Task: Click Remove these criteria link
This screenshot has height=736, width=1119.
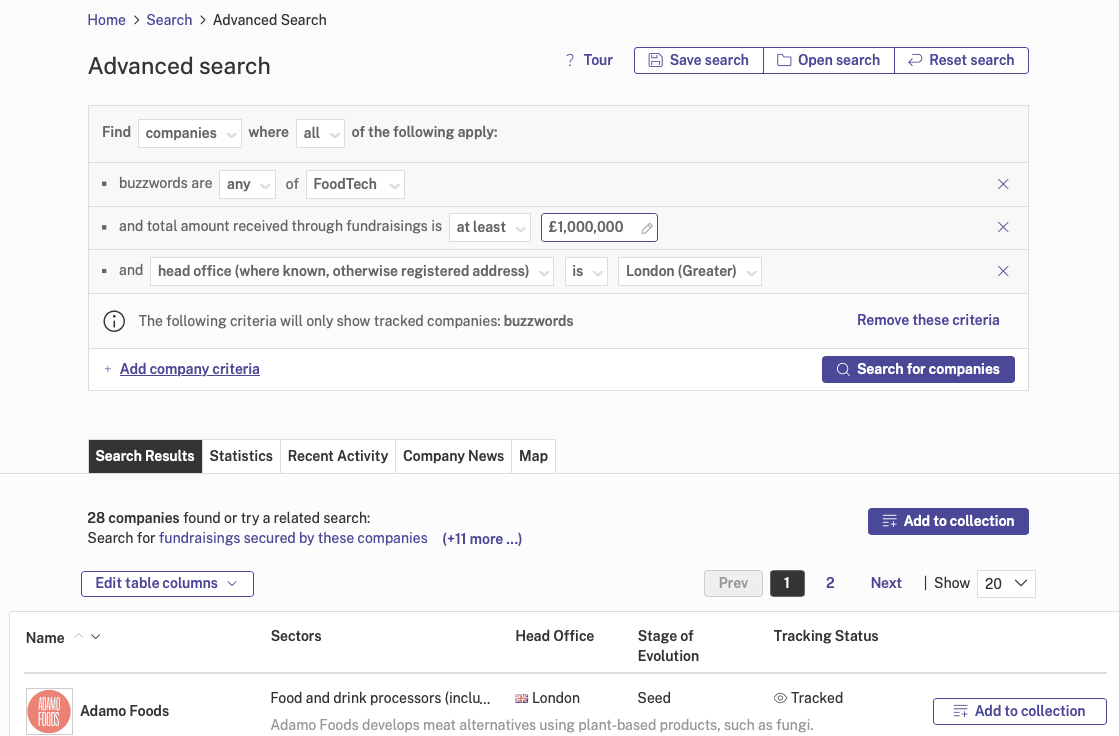Action: pos(928,321)
